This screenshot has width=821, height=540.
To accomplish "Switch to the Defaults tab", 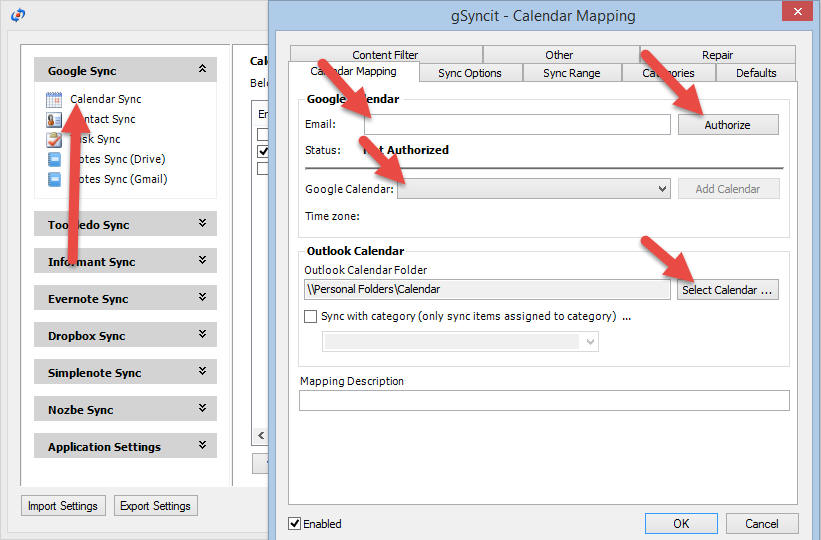I will tap(756, 73).
